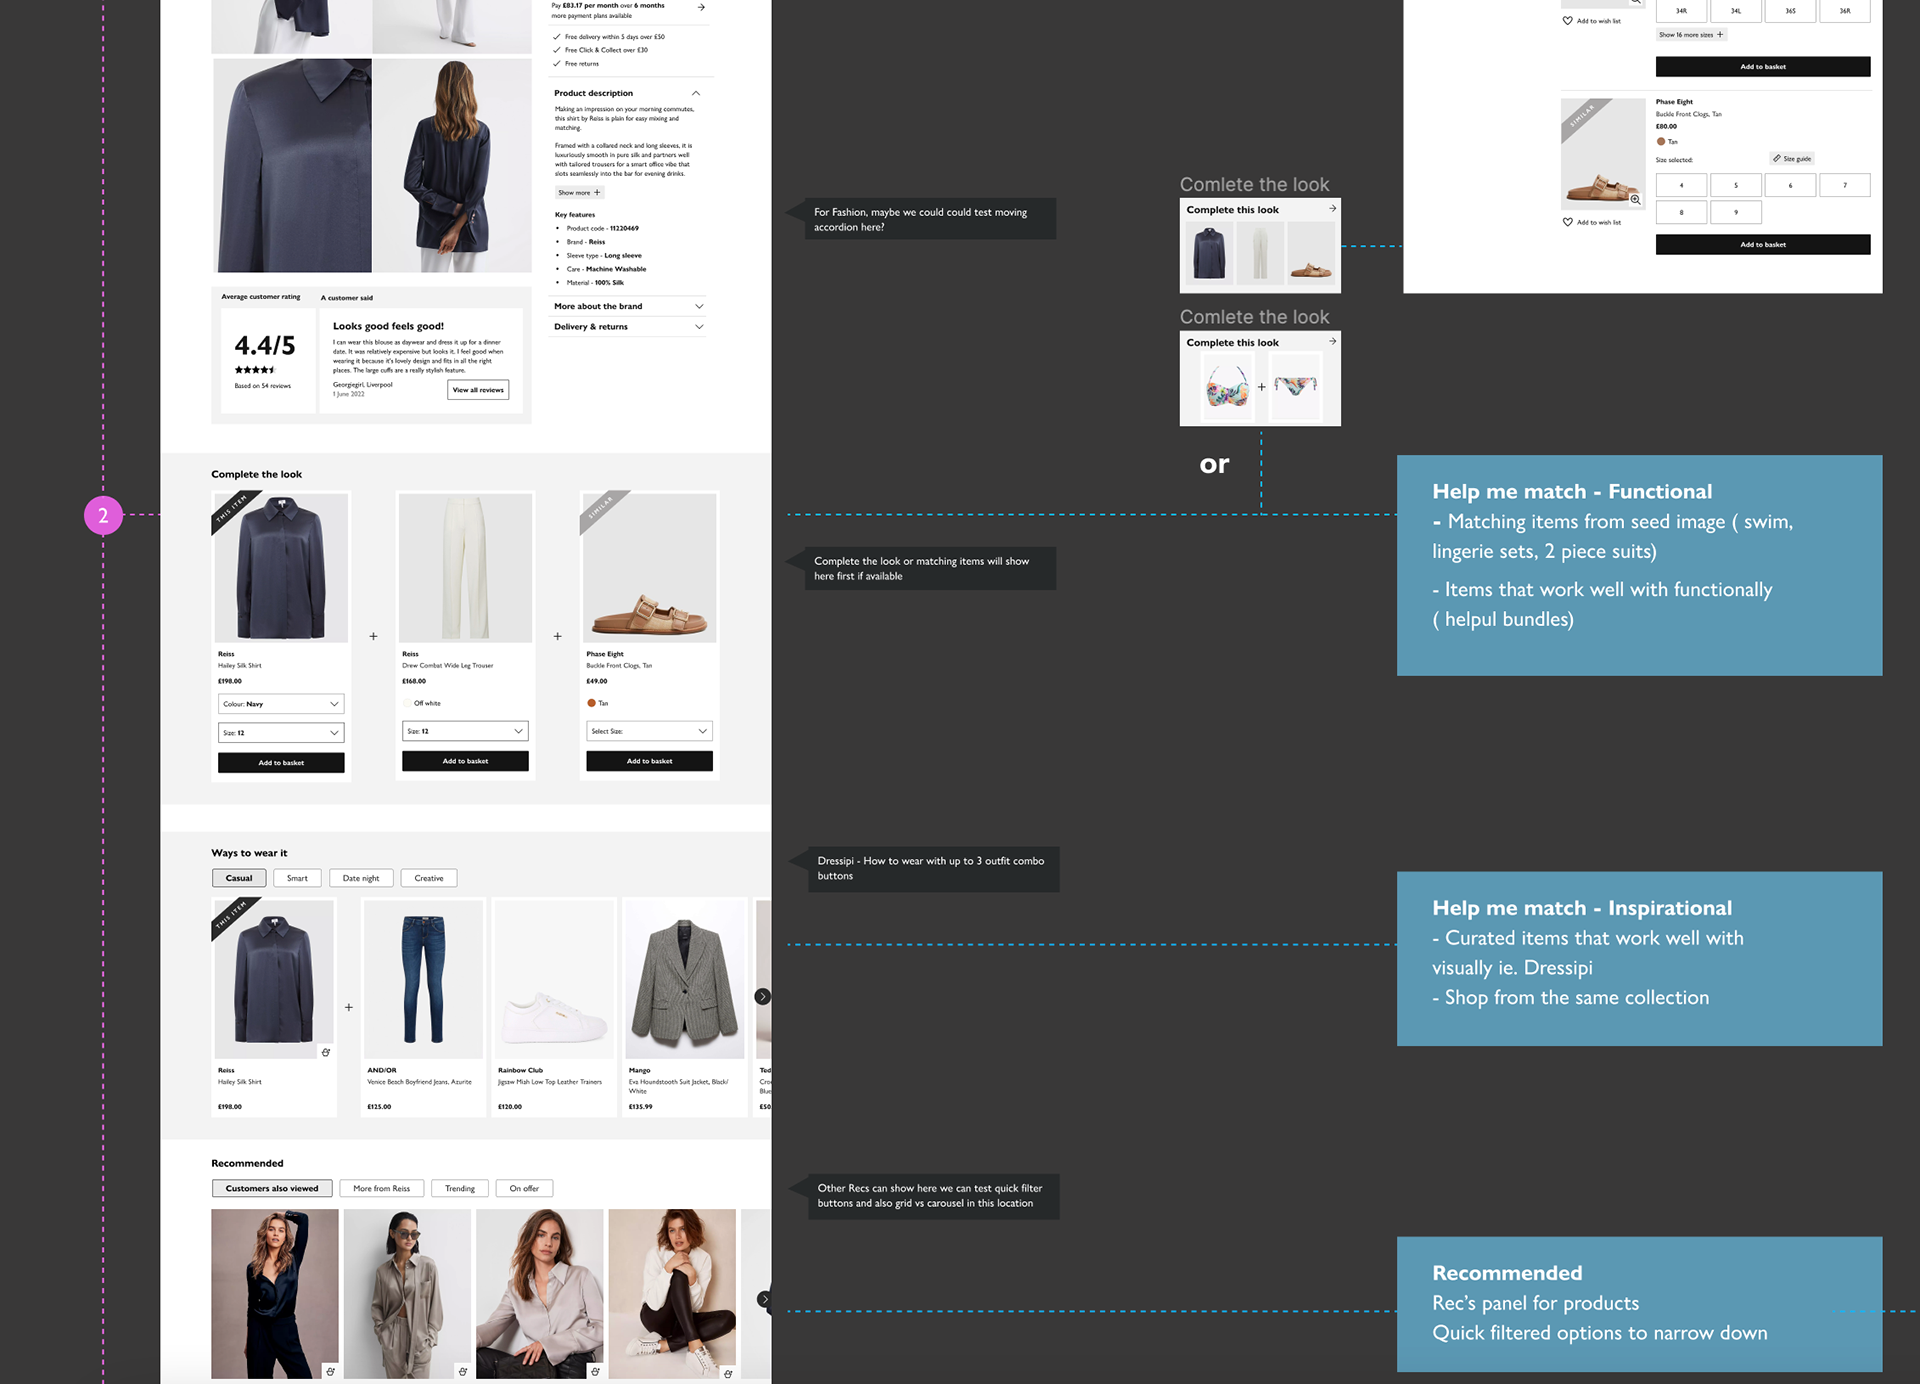1920x1384 pixels.
Task: Click the 'Help me match - Inspirational' heading
Action: 1582,908
